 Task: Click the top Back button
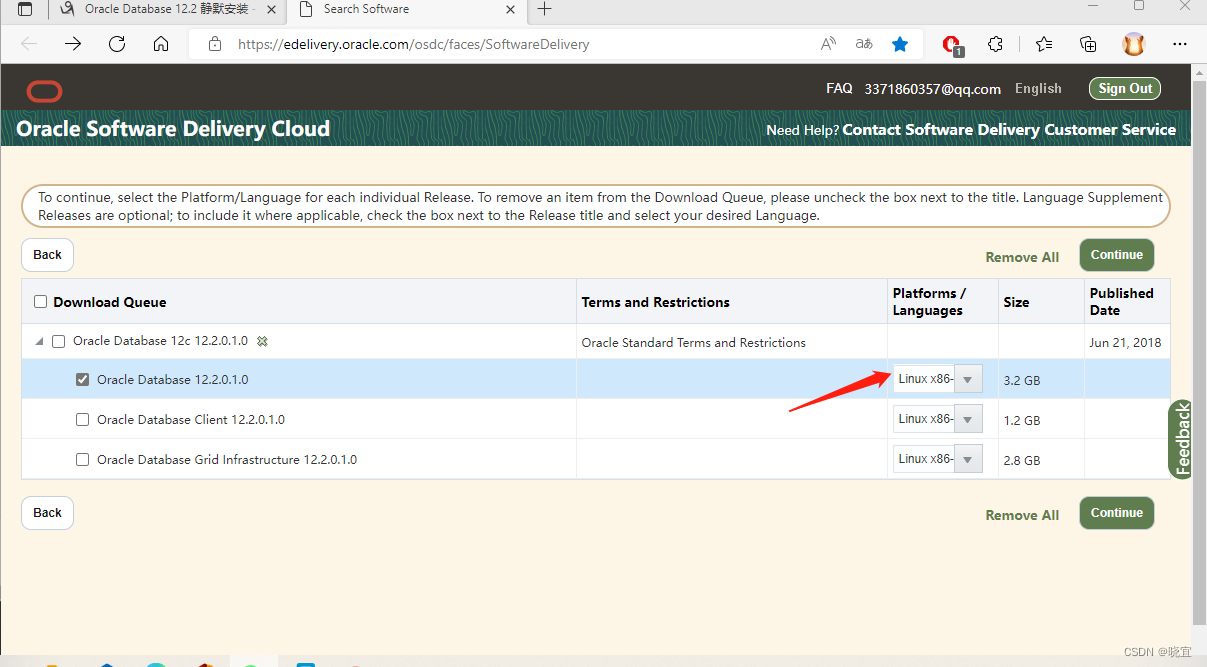pyautogui.click(x=47, y=255)
